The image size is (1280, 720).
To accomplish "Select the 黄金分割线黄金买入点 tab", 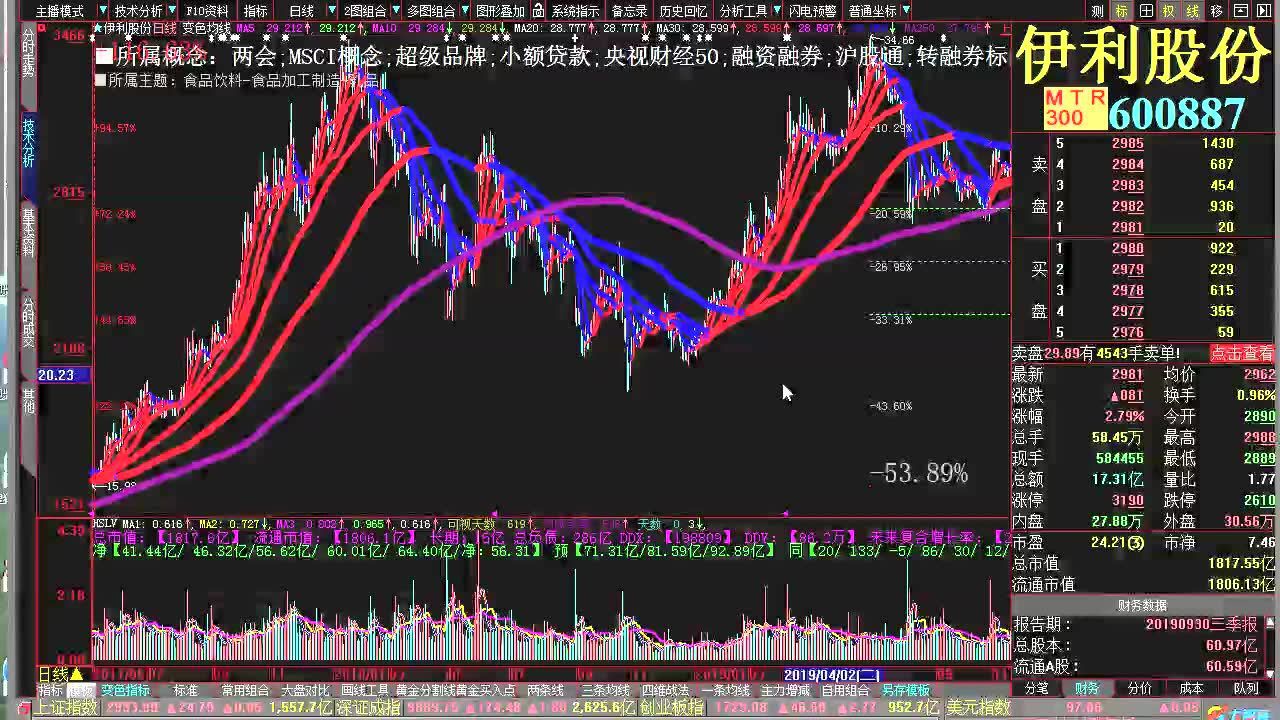I will 455,690.
